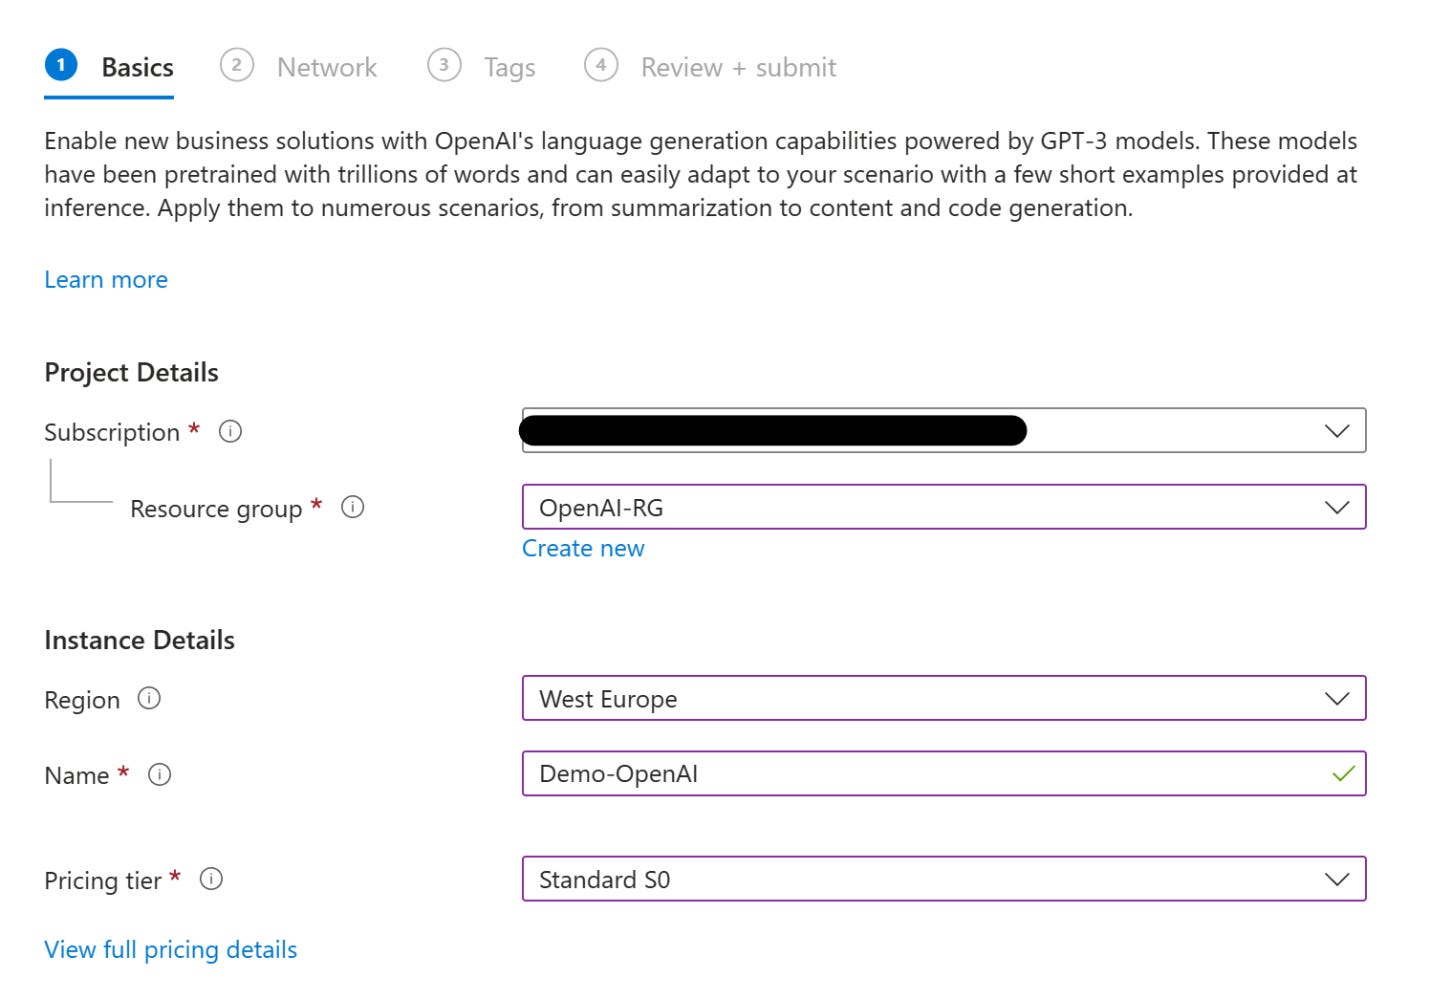
Task: Select step 2 circle icon for Network
Action: pos(236,65)
